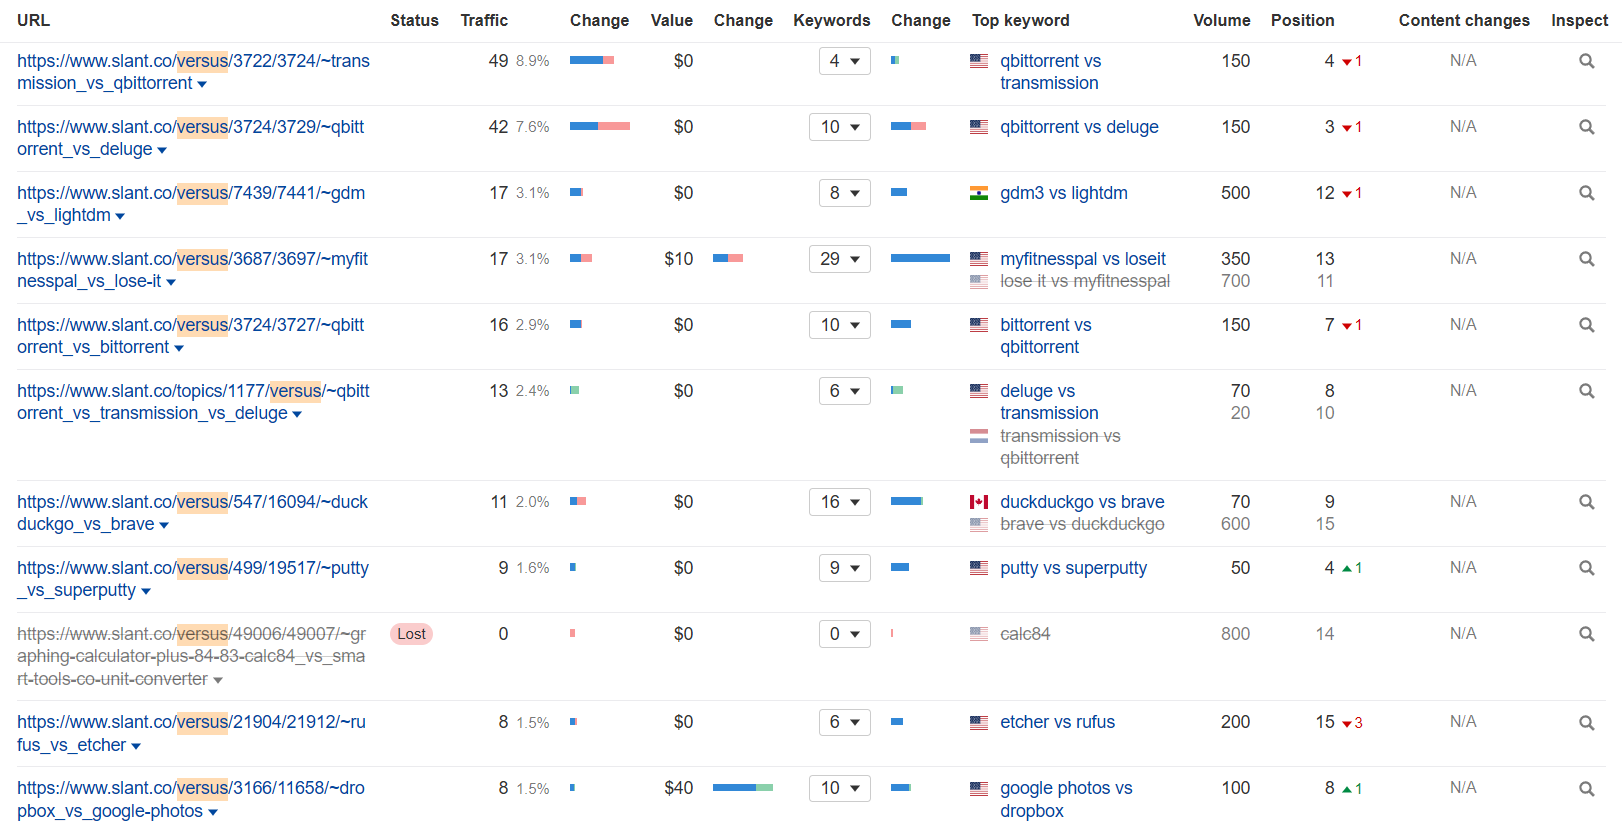Open the keywords dropdown showing 0
Viewport: 1622px width, 832px height.
coord(844,634)
